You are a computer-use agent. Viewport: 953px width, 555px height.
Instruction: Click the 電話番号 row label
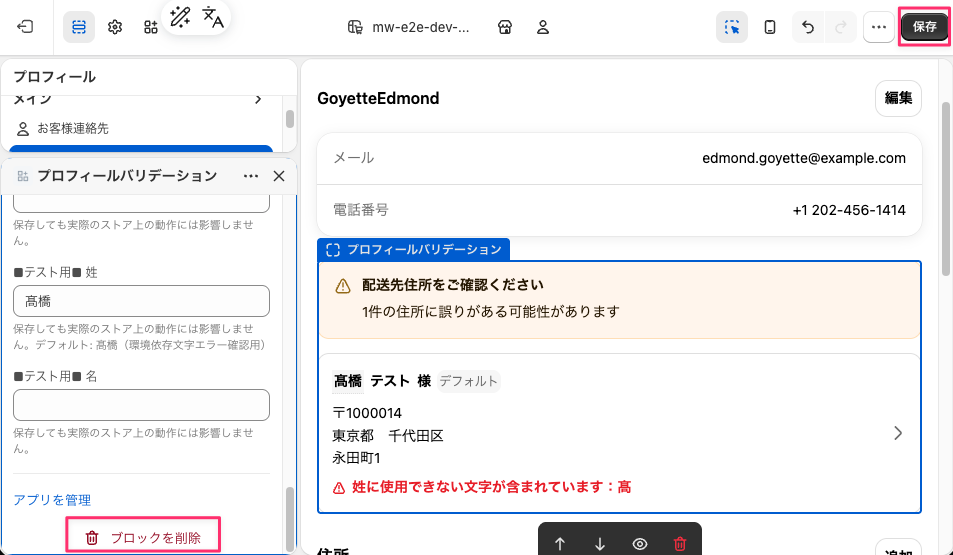click(360, 210)
